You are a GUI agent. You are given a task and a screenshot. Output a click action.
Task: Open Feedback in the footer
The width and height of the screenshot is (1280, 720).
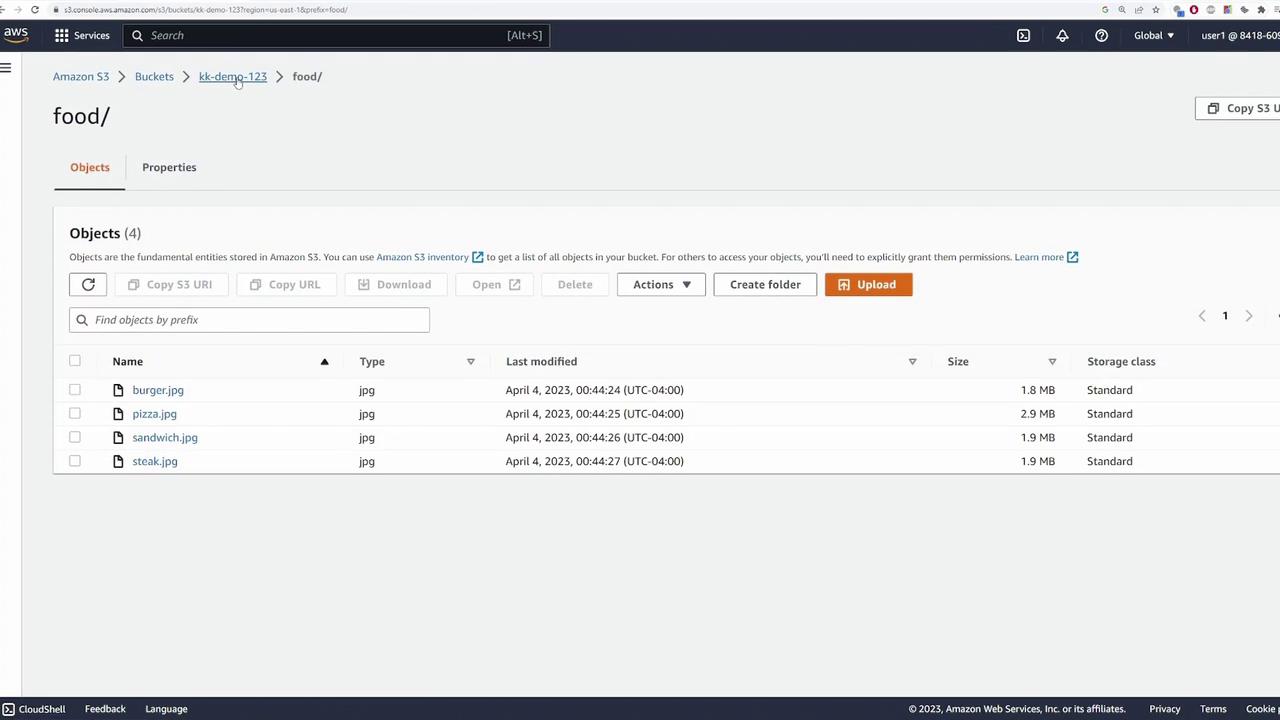click(x=105, y=709)
